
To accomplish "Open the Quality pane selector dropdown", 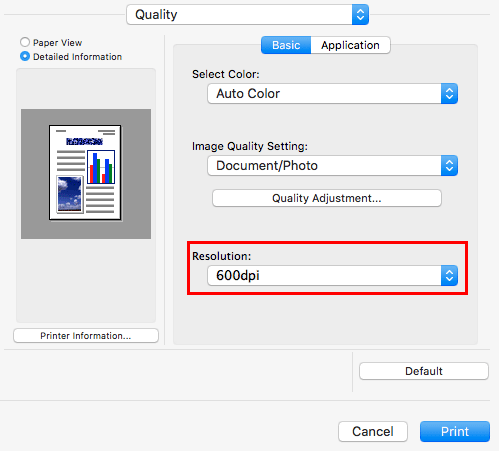I will (248, 15).
